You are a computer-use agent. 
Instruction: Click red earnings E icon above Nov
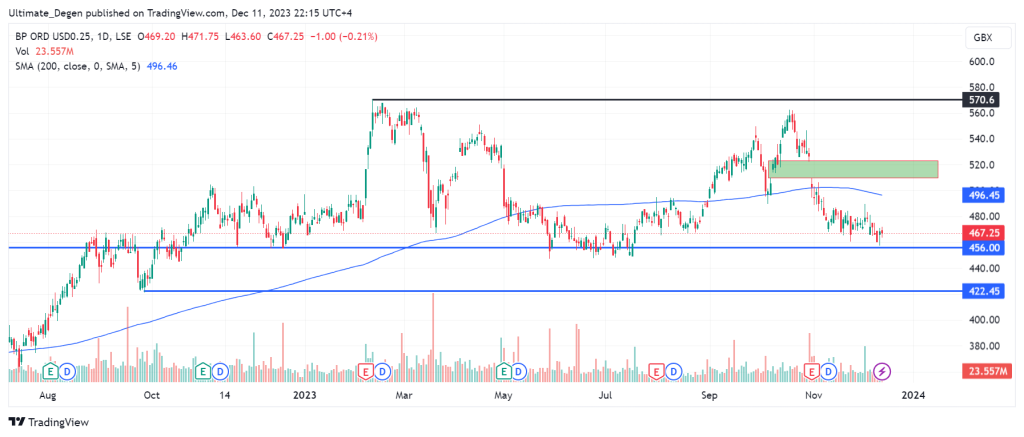(812, 372)
